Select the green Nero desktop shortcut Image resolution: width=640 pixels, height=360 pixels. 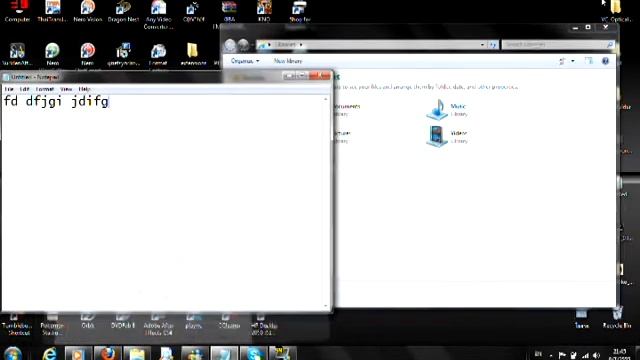52,54
